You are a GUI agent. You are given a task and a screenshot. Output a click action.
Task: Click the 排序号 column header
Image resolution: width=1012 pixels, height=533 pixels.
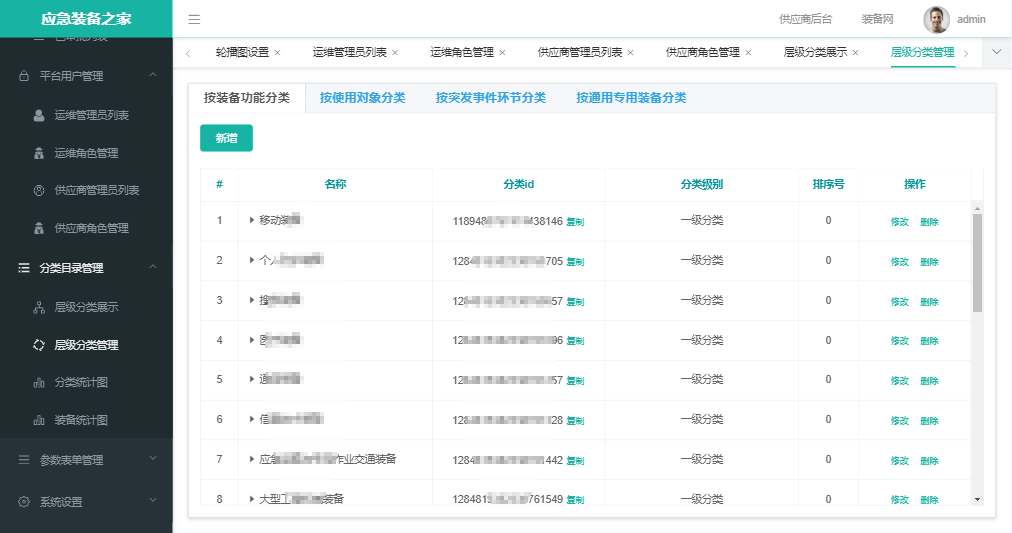[x=828, y=185]
